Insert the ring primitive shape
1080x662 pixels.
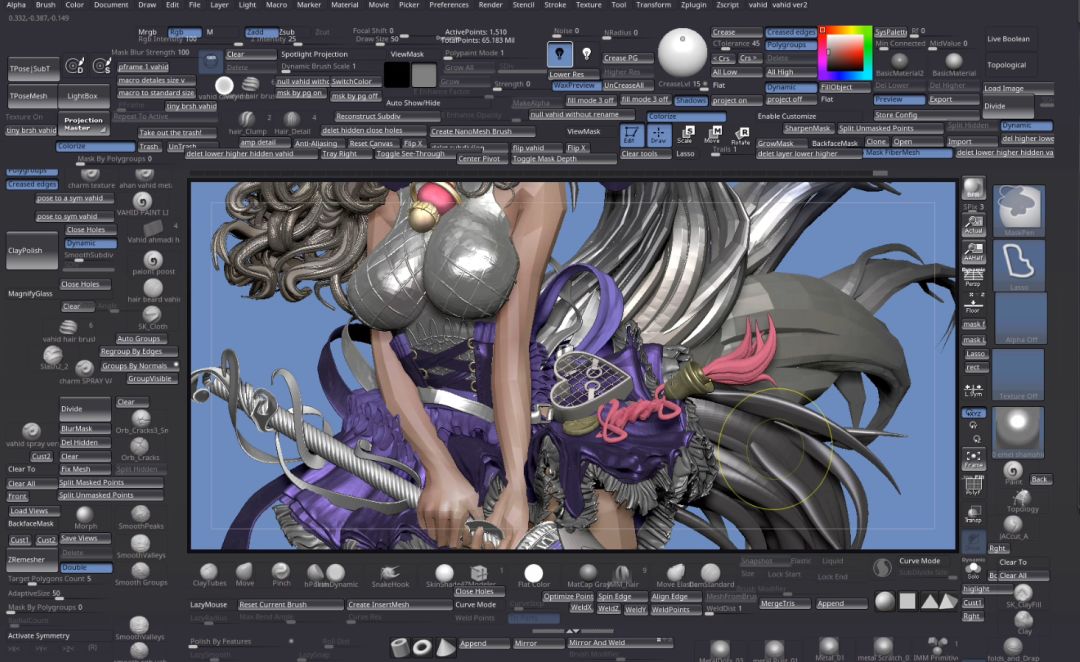tap(422, 647)
